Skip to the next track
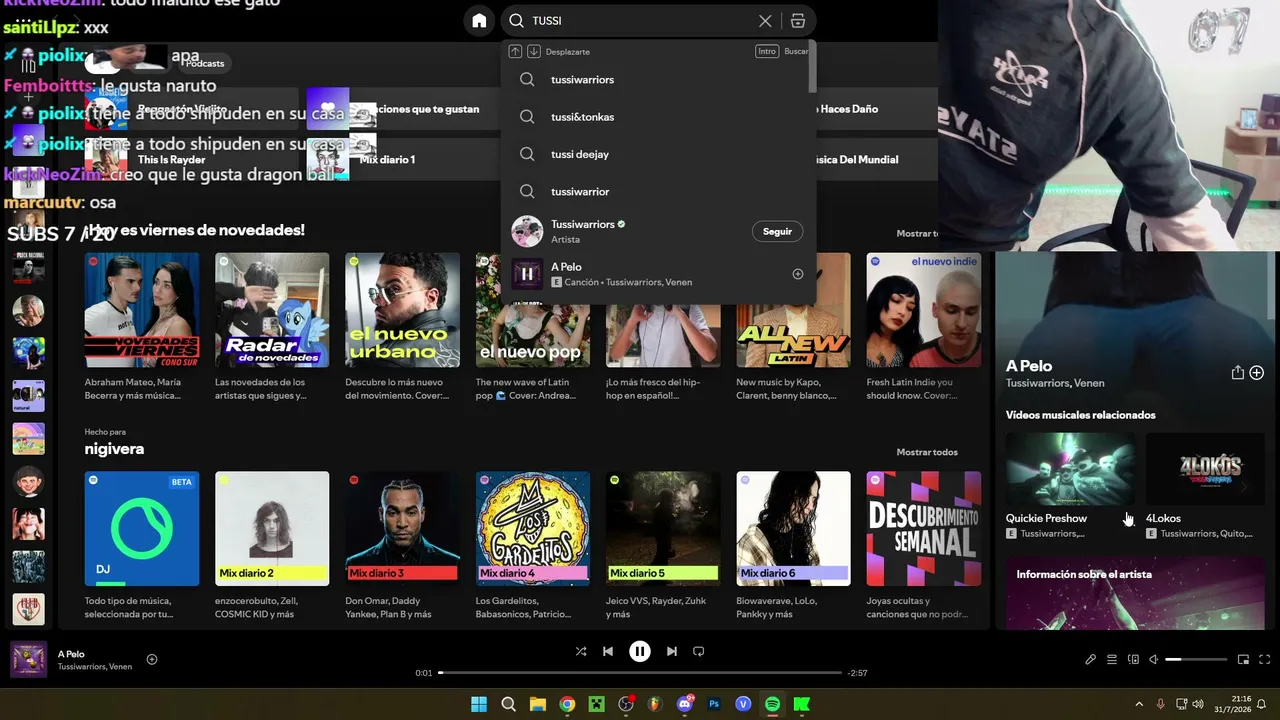Viewport: 1280px width, 720px height. point(672,651)
